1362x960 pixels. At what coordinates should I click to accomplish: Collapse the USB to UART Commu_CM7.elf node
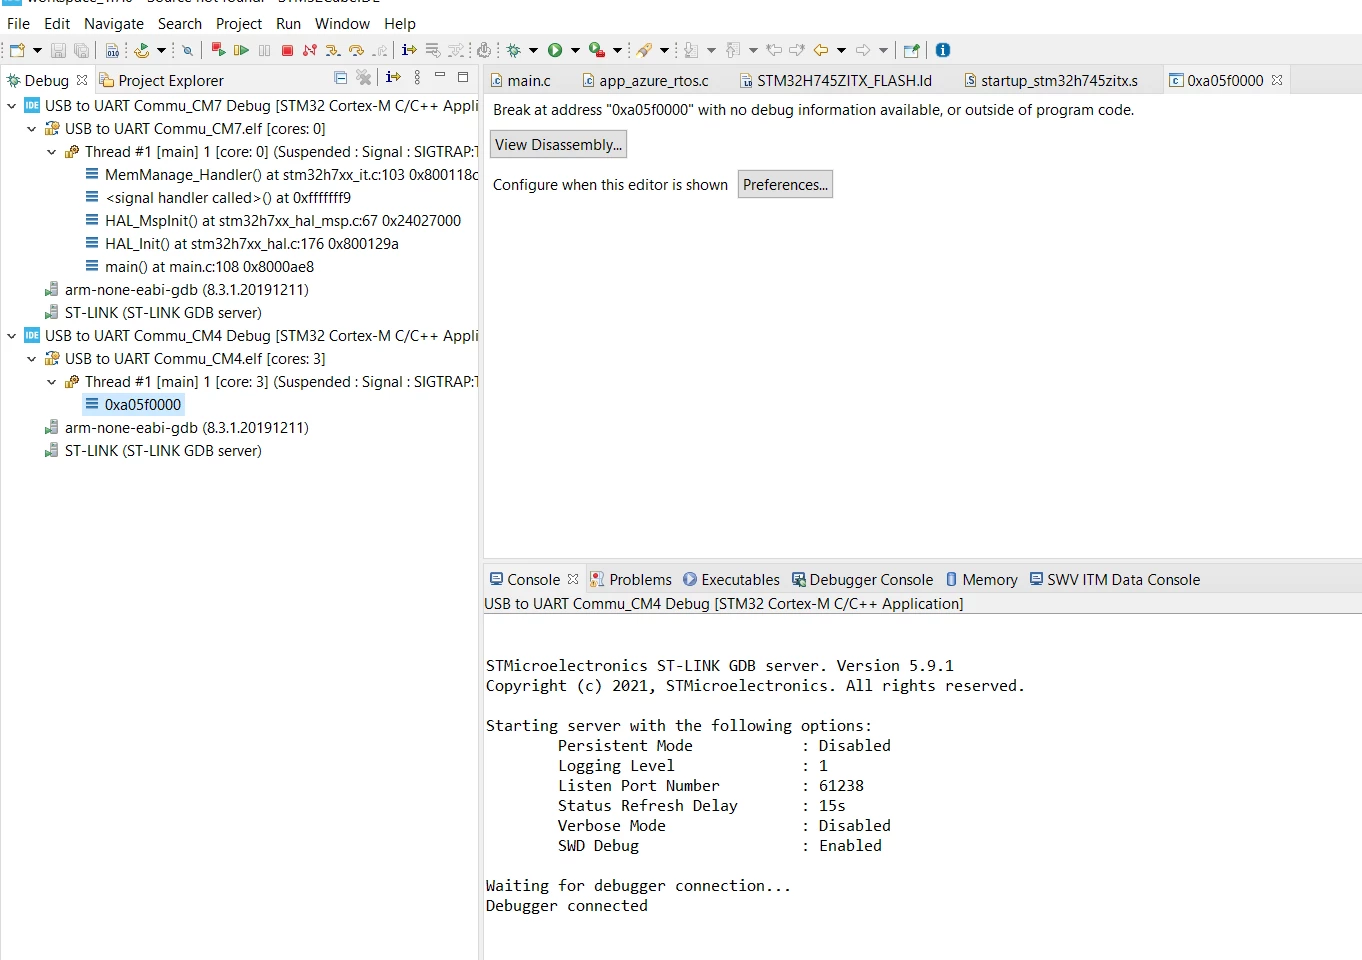tap(32, 129)
